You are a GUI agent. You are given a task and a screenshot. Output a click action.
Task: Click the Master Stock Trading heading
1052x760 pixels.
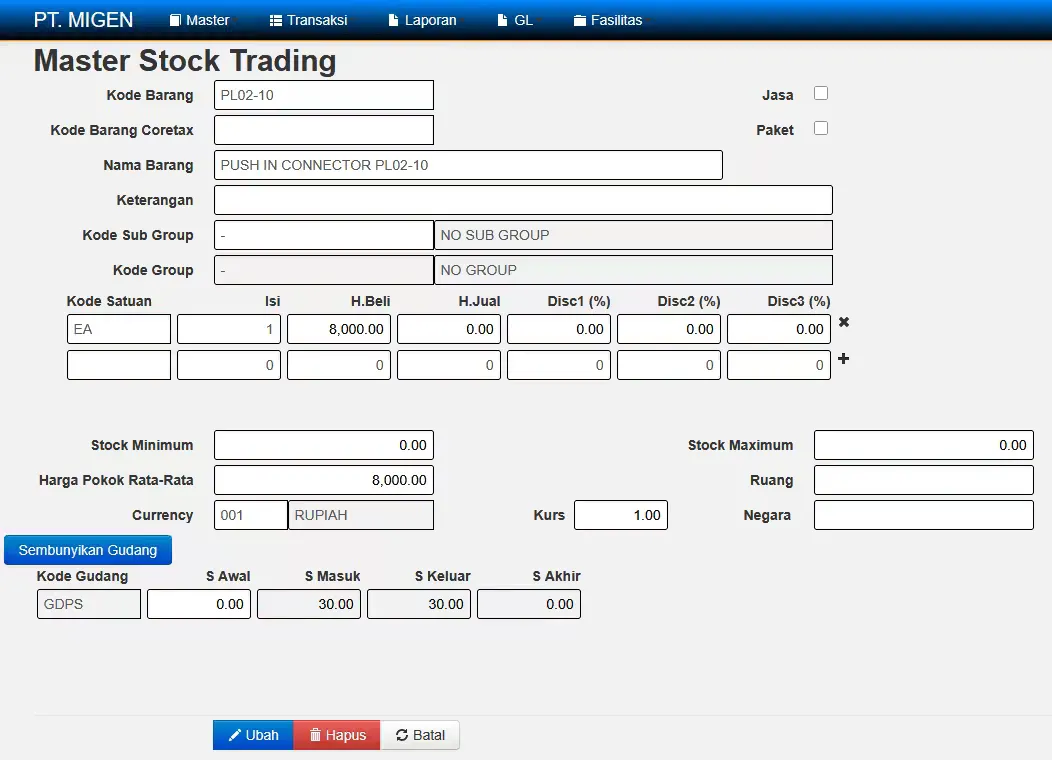[185, 60]
